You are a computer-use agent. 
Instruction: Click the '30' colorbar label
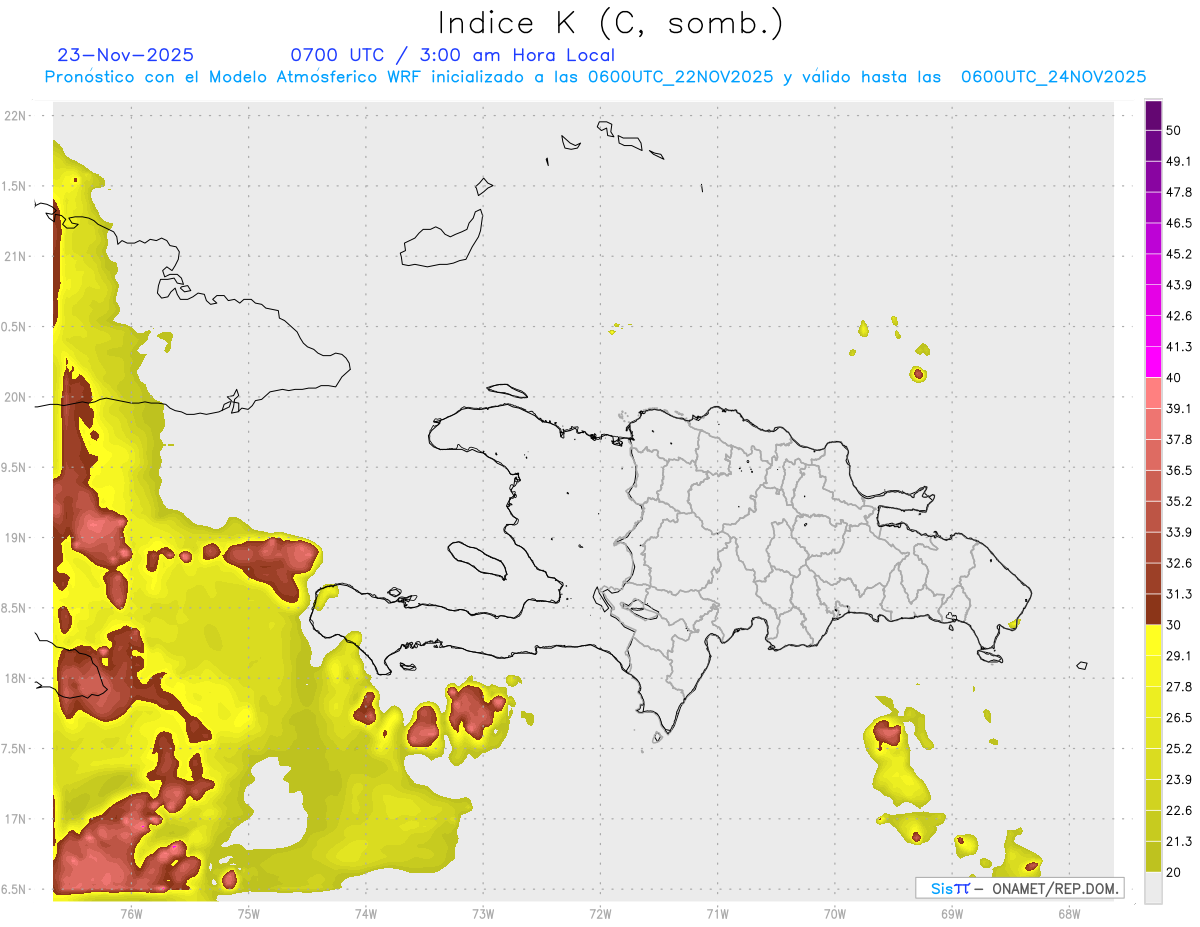point(1173,625)
